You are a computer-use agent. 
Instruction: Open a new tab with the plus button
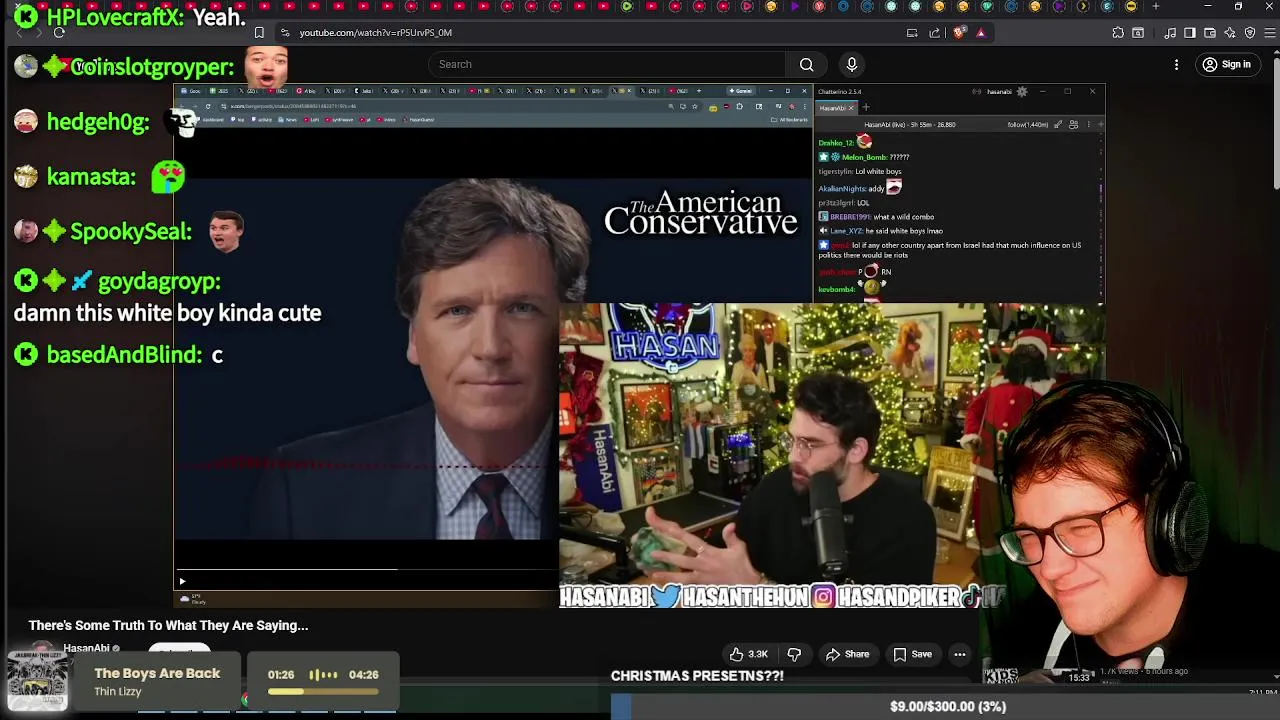pos(1155,7)
